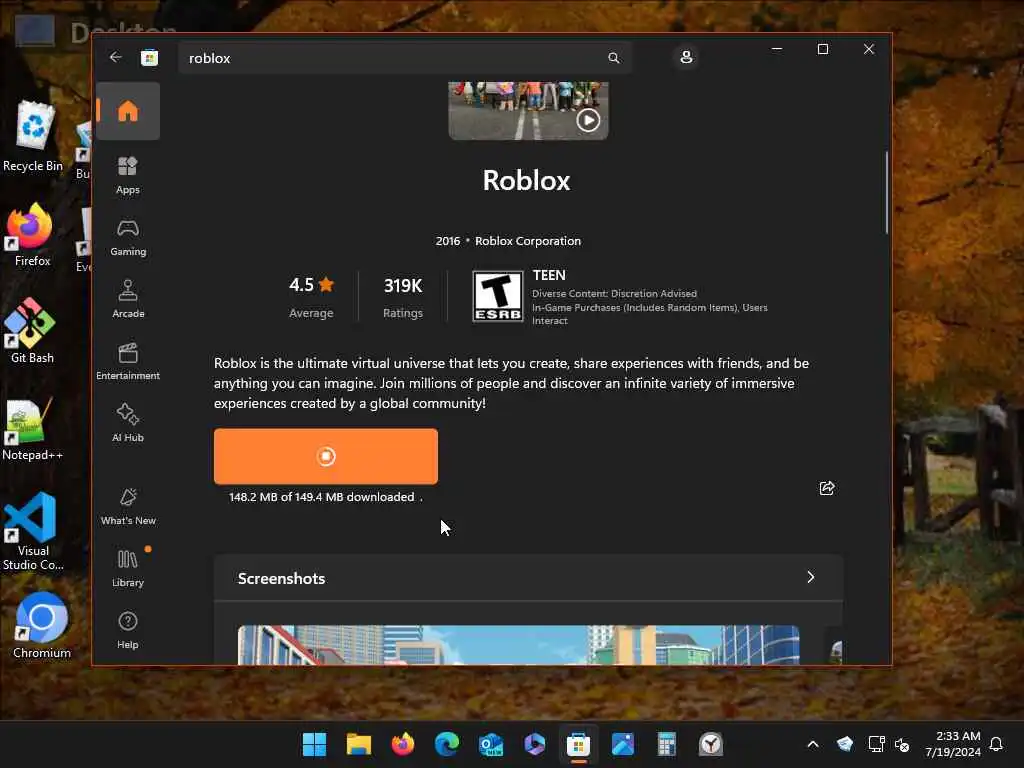Open the Entertainment section in the sidebar
The image size is (1024, 768).
coord(128,361)
